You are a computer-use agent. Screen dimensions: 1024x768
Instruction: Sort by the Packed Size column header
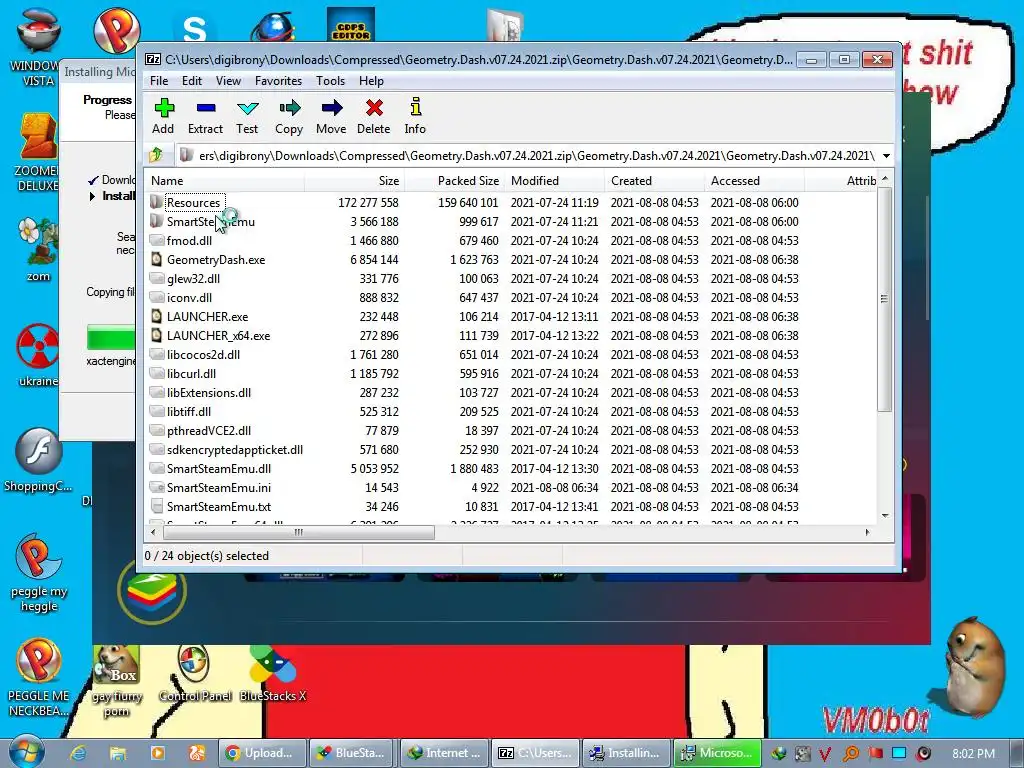(455, 181)
